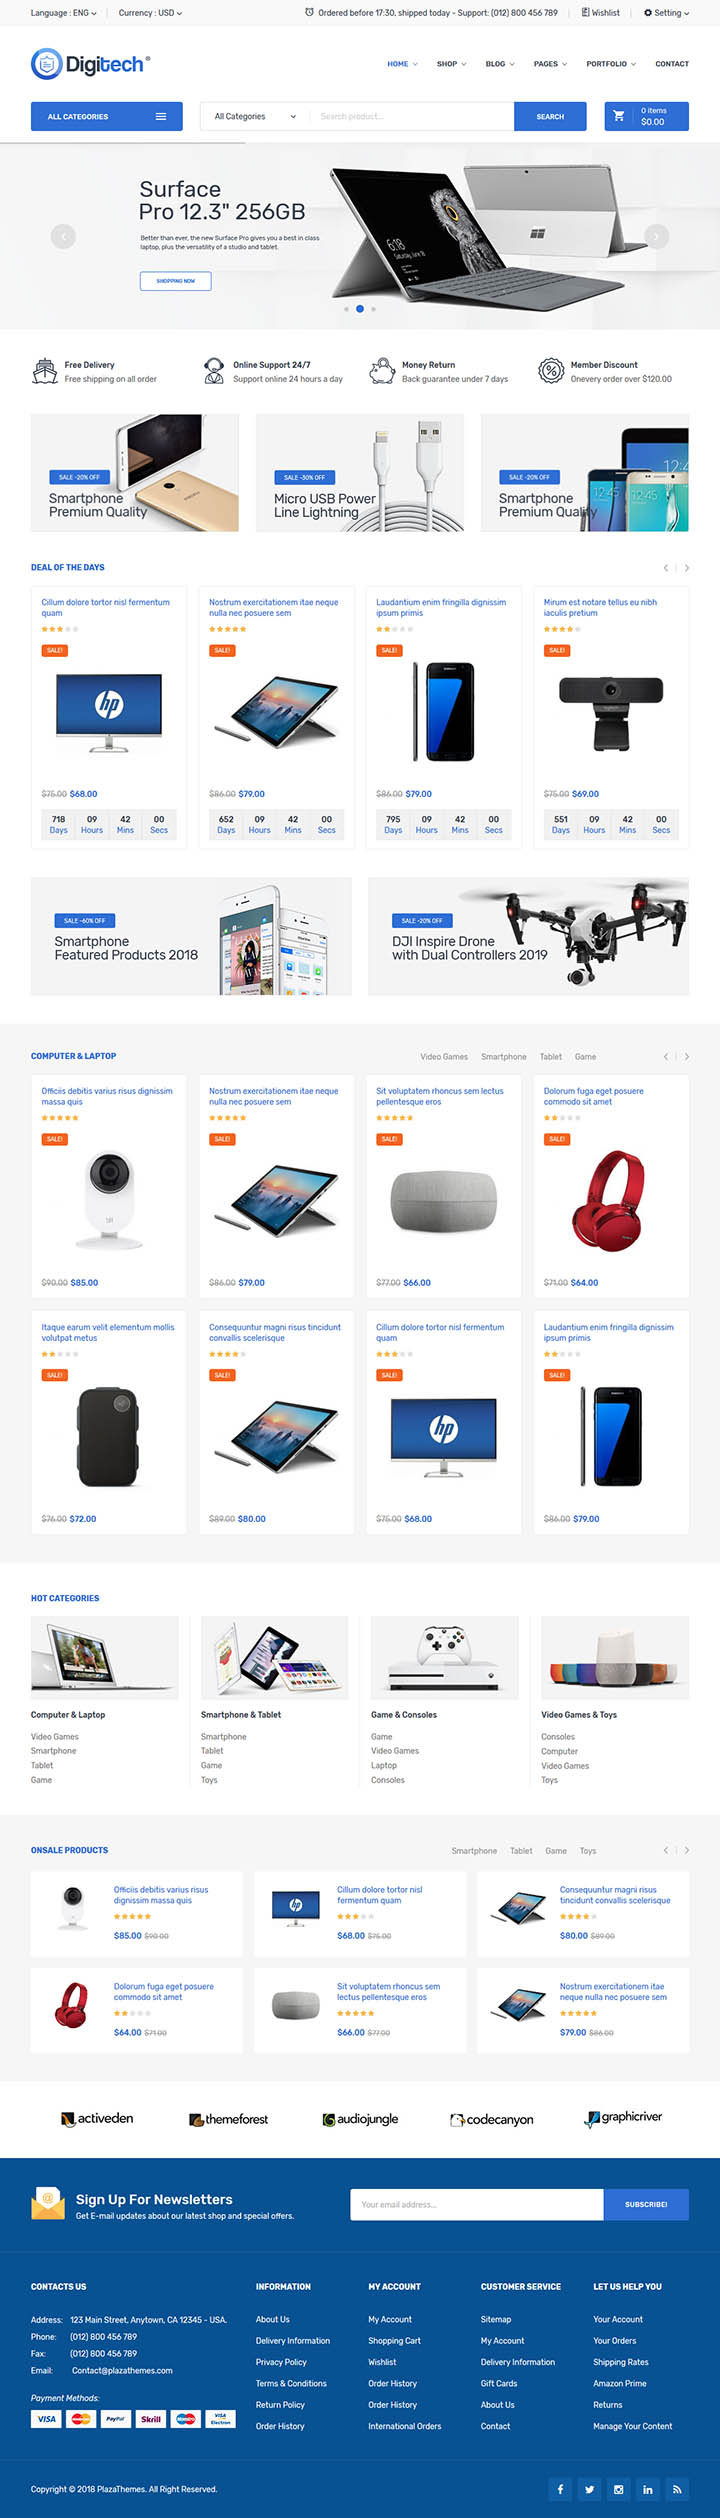Expand the Language ENG dropdown
The width and height of the screenshot is (720, 2518).
(x=64, y=13)
